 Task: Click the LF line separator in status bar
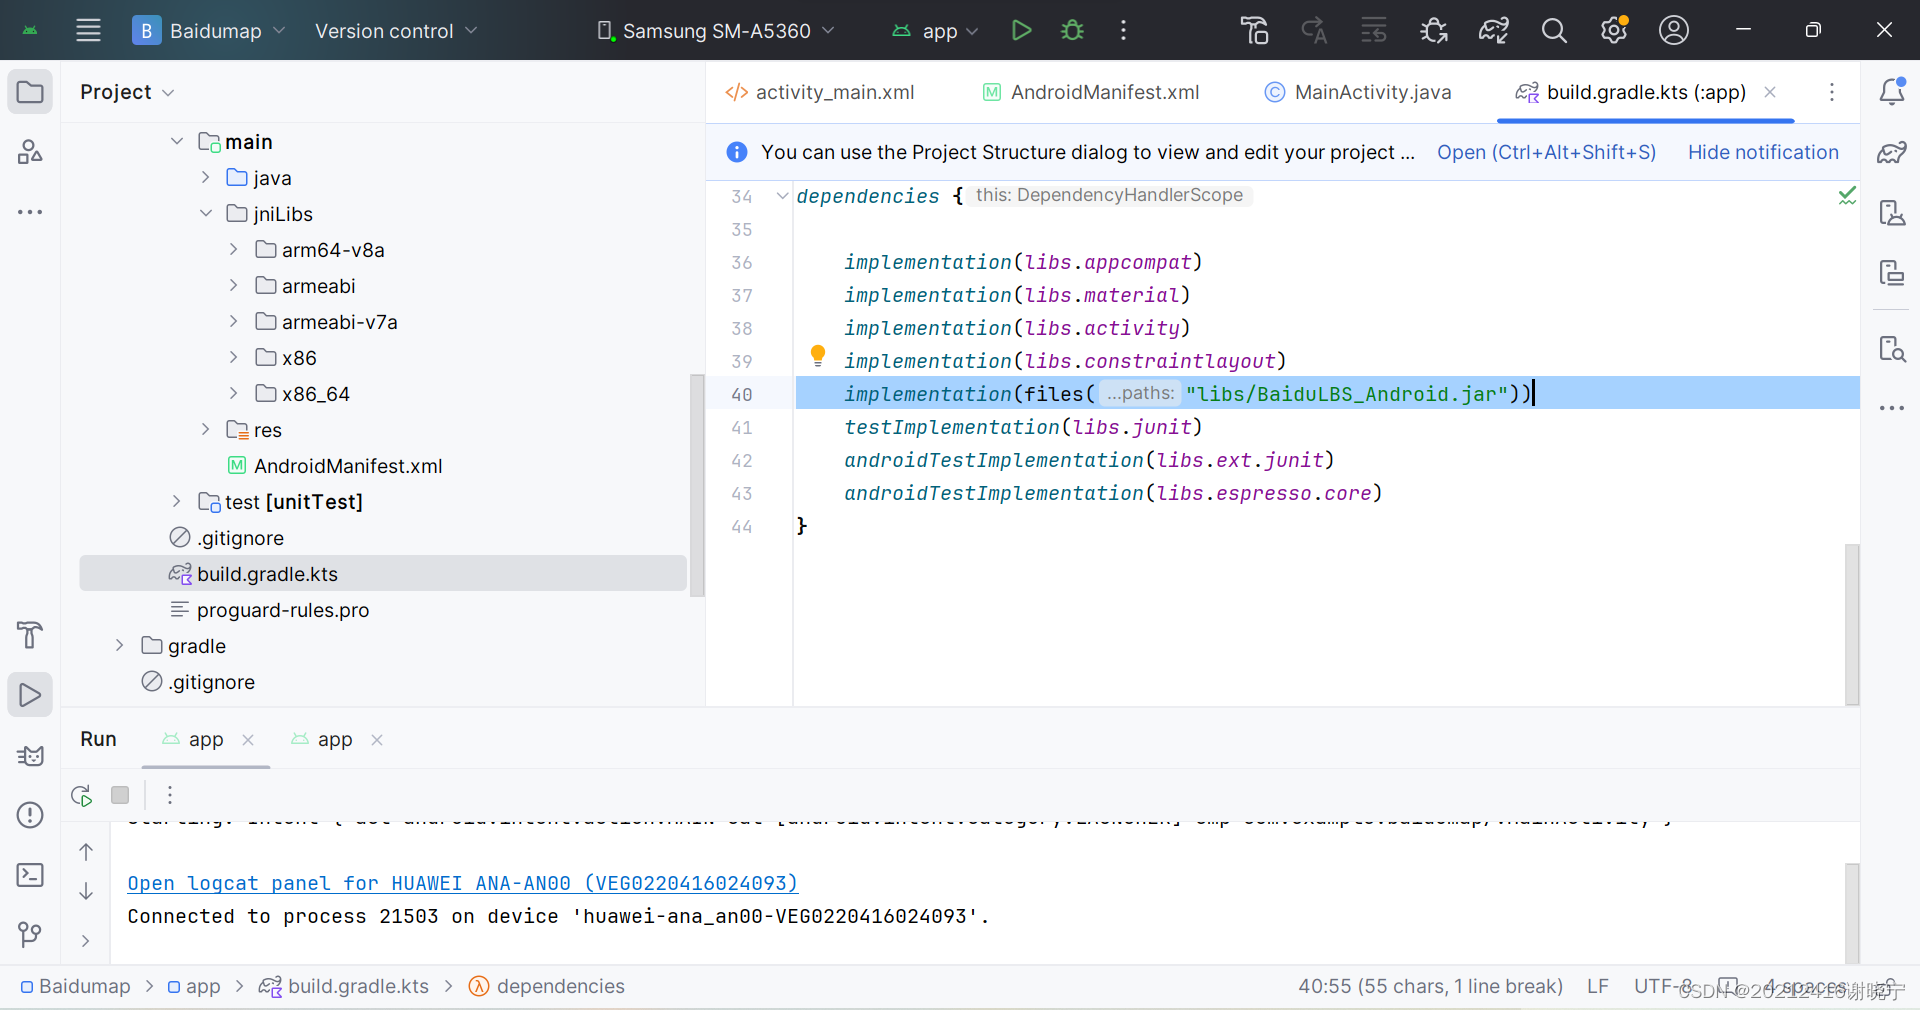tap(1597, 986)
